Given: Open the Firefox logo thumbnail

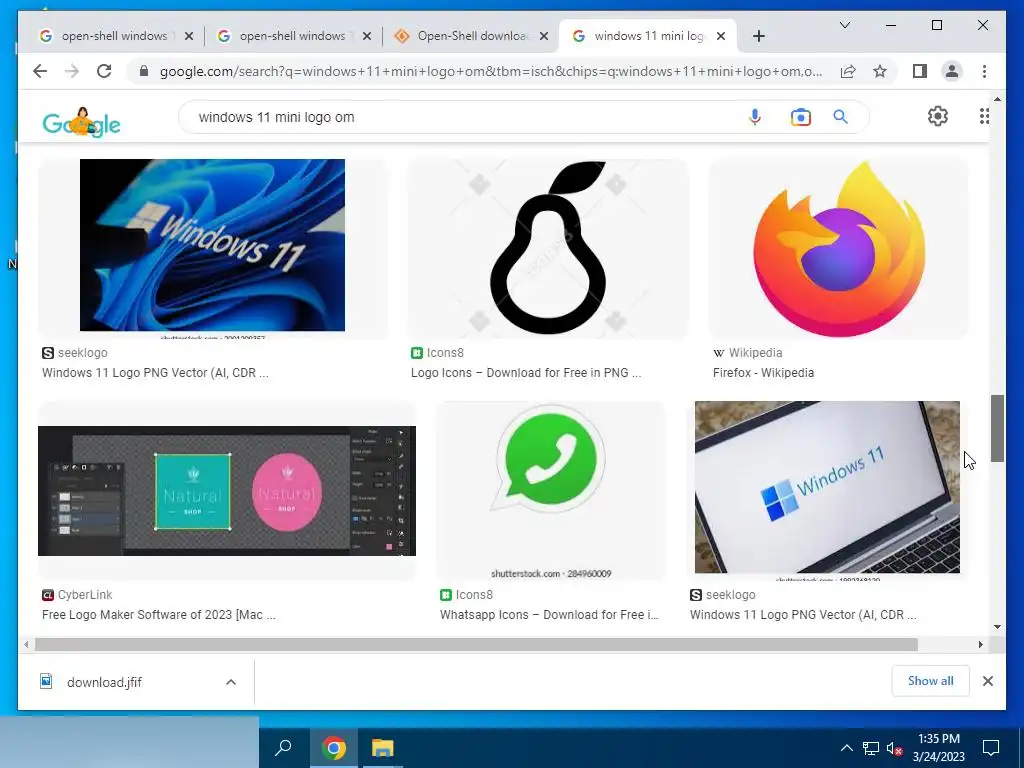Looking at the screenshot, I should tap(839, 248).
